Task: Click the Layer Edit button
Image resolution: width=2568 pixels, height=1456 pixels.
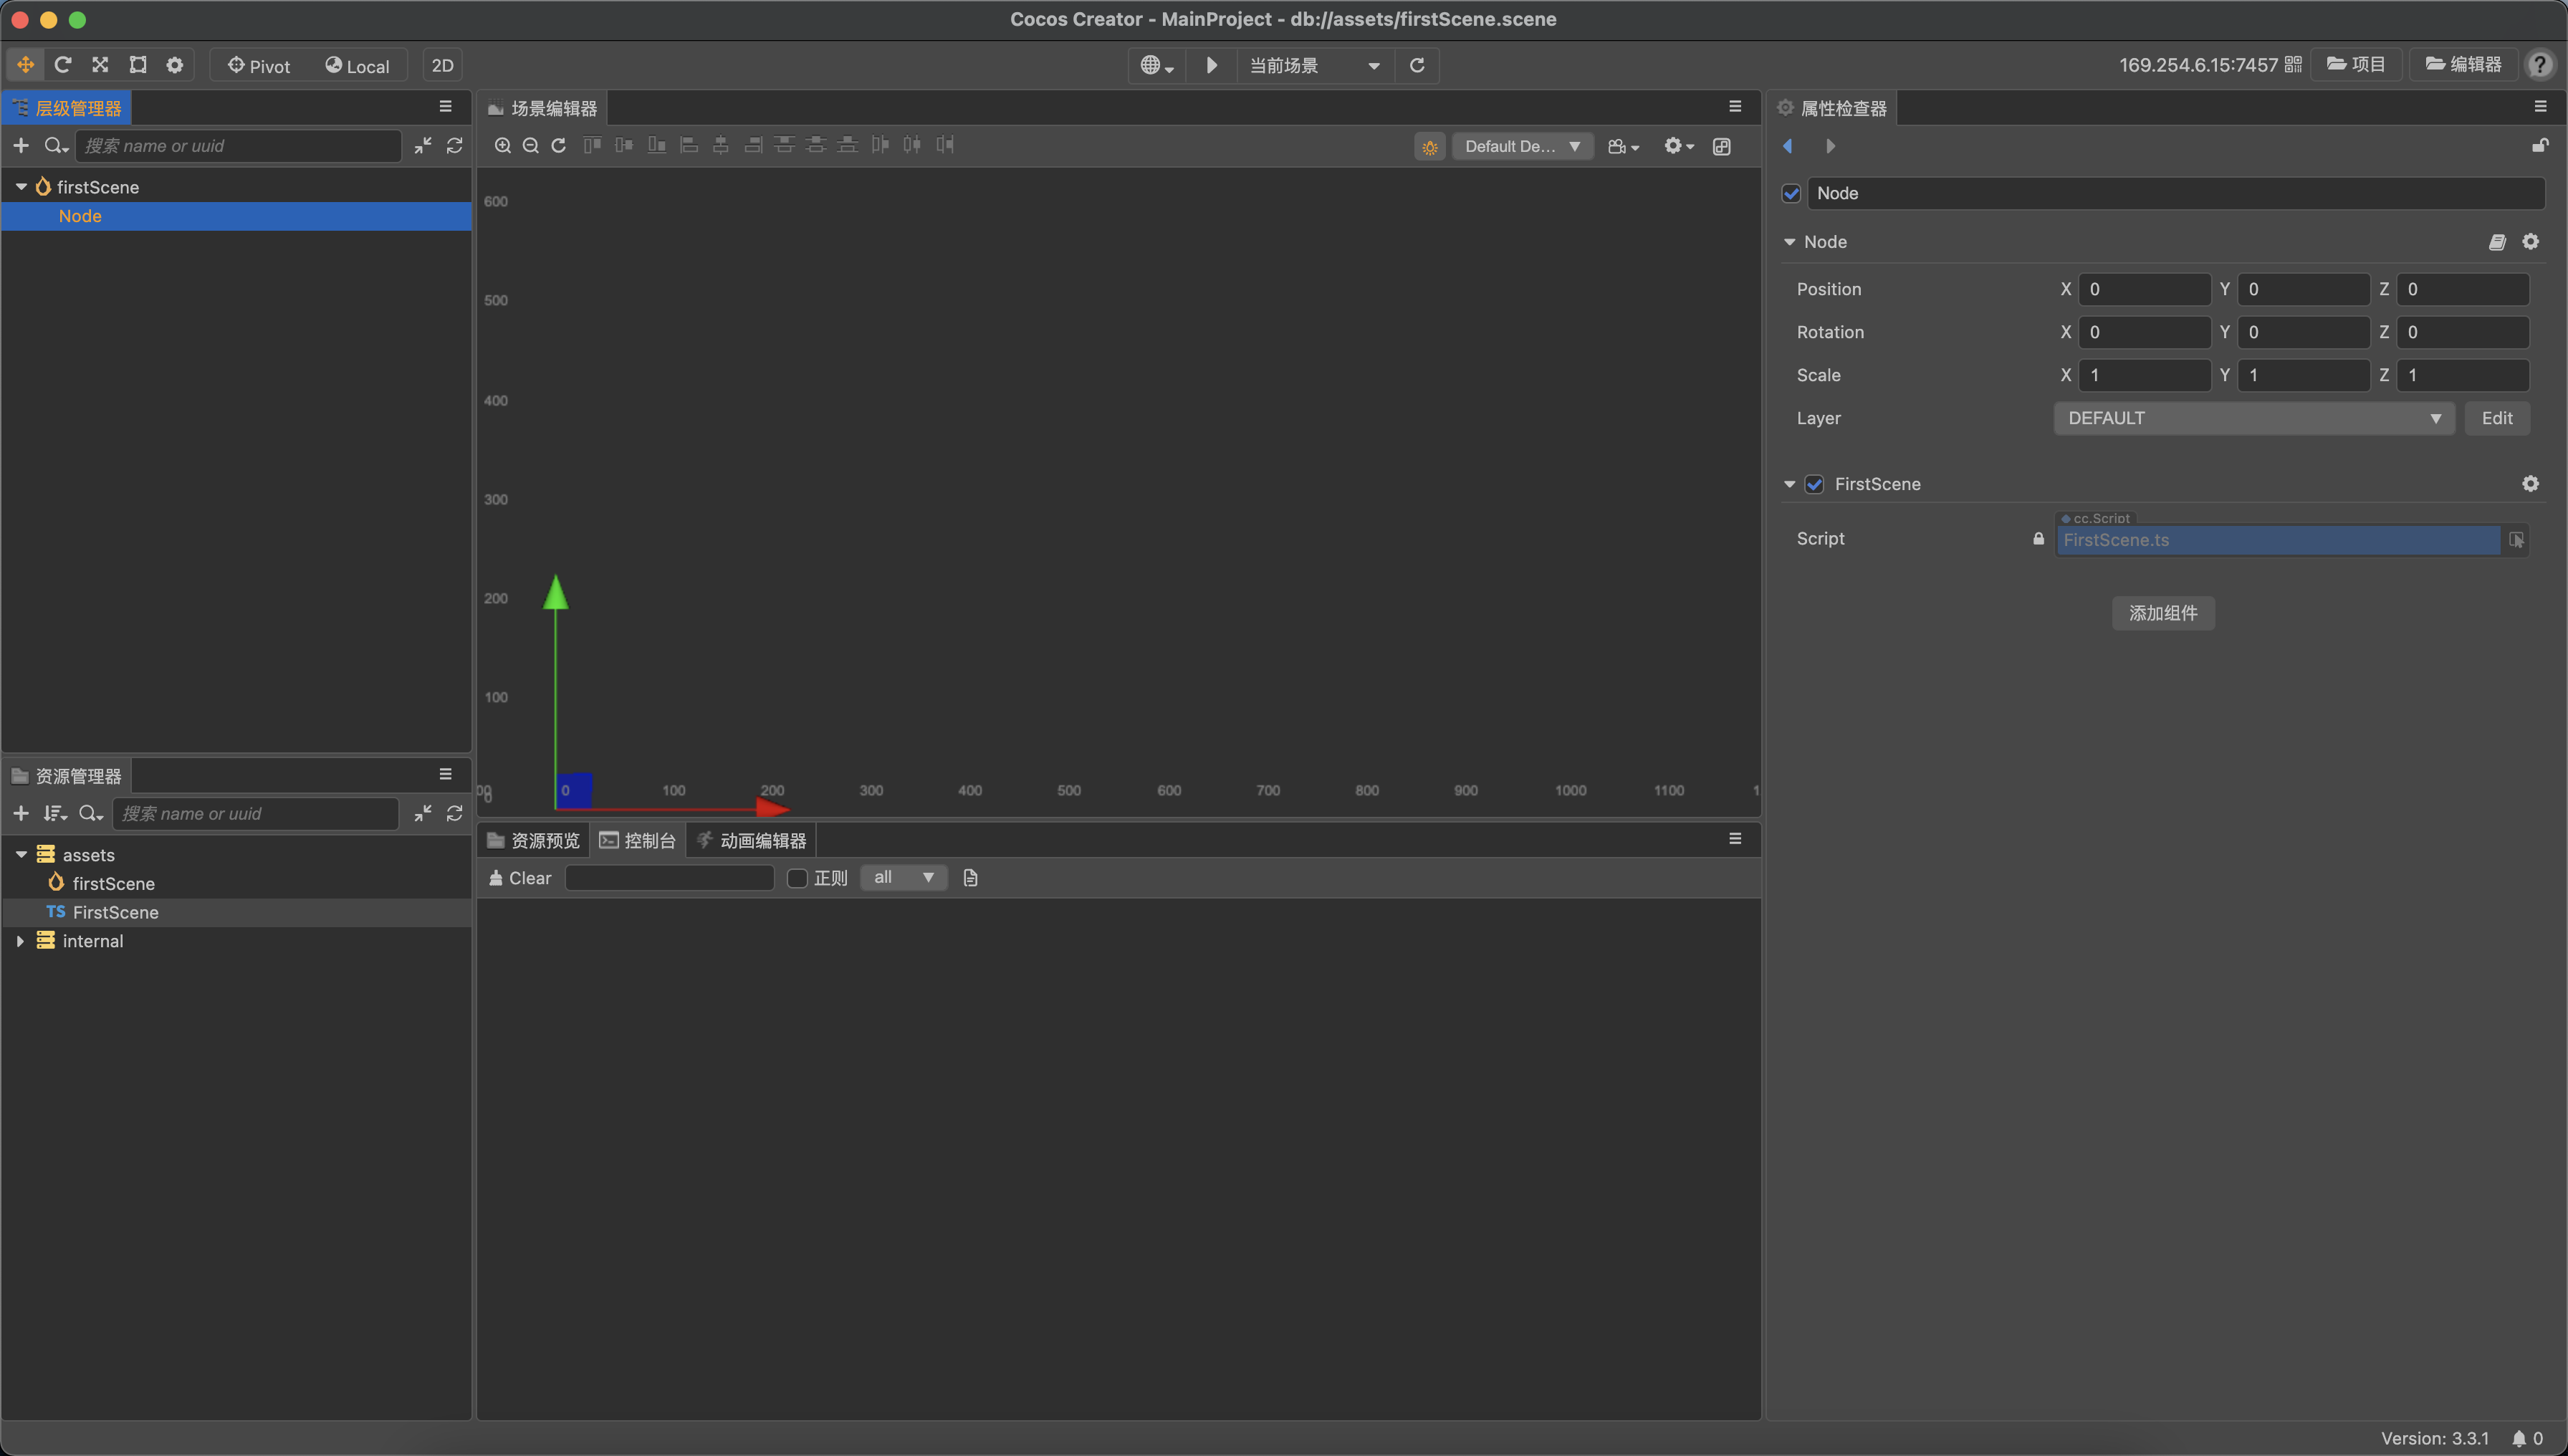Action: tap(2496, 419)
